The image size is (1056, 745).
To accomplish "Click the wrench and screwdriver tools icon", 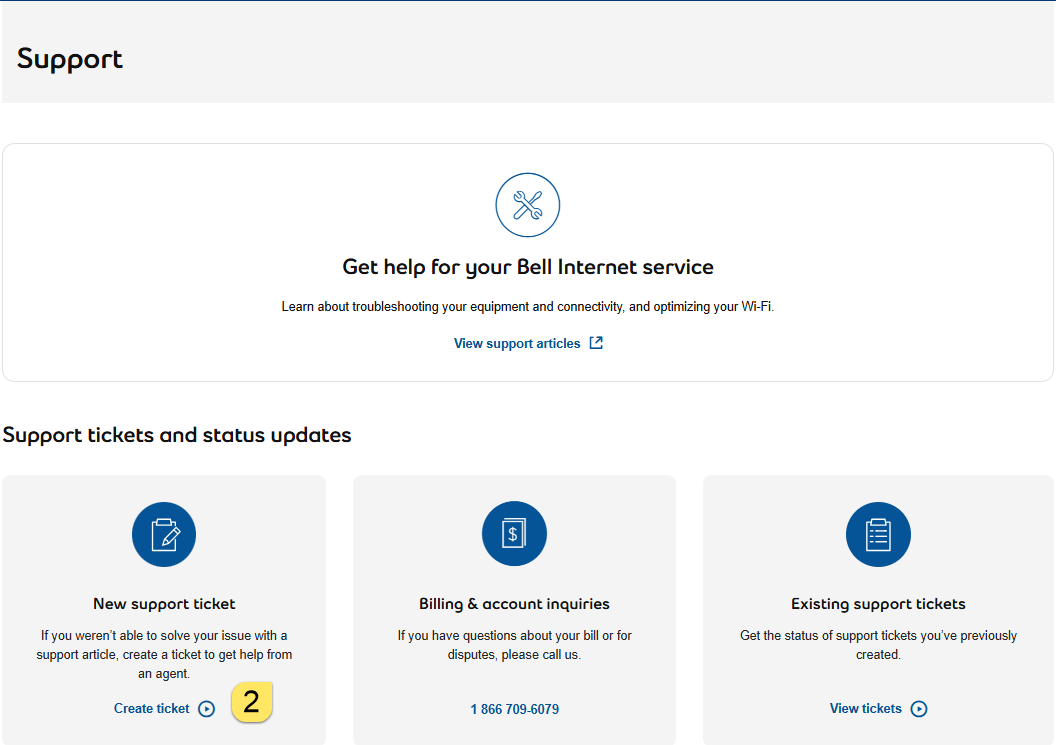I will pos(527,205).
